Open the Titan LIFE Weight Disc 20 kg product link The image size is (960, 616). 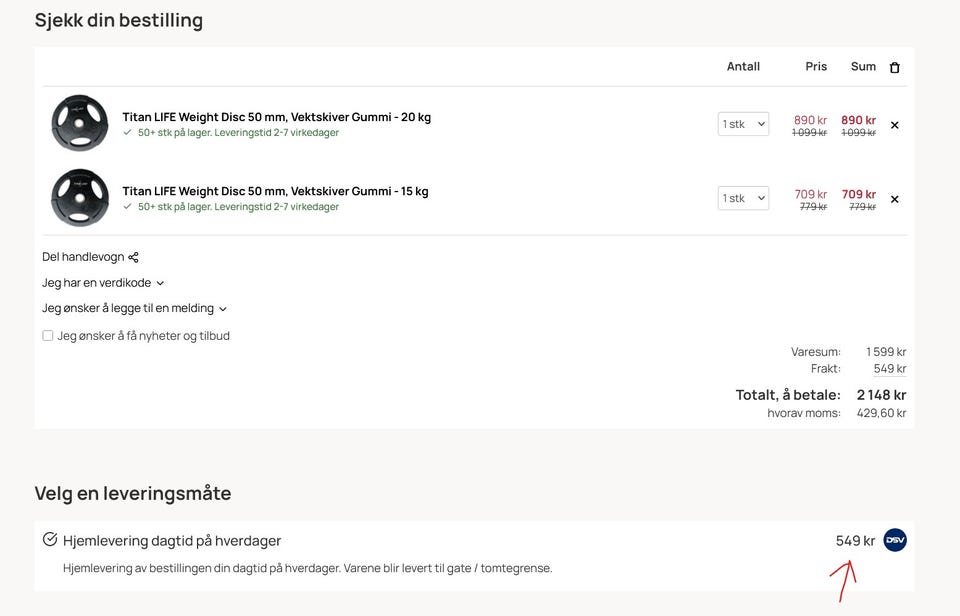click(x=277, y=117)
